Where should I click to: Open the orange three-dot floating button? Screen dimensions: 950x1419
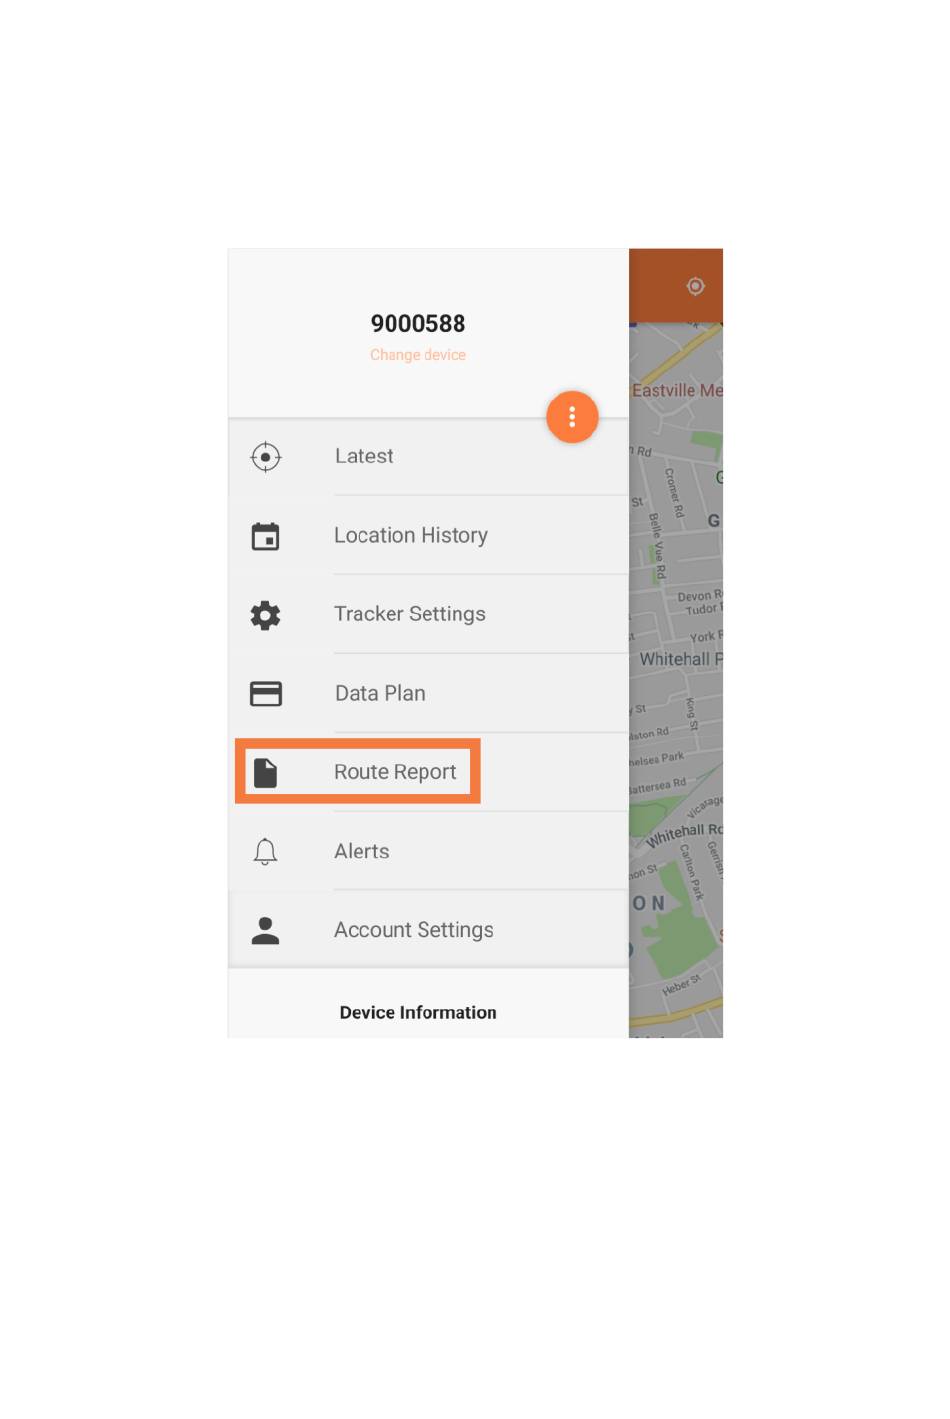click(572, 417)
